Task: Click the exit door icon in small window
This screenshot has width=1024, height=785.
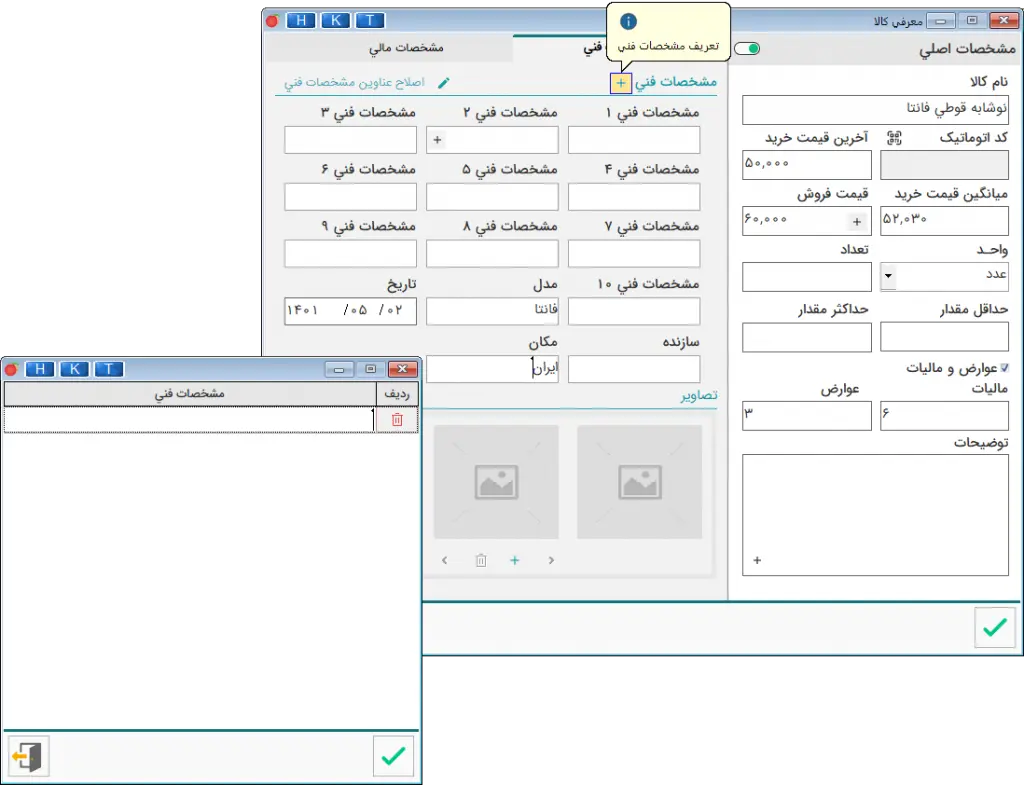Action: point(28,757)
